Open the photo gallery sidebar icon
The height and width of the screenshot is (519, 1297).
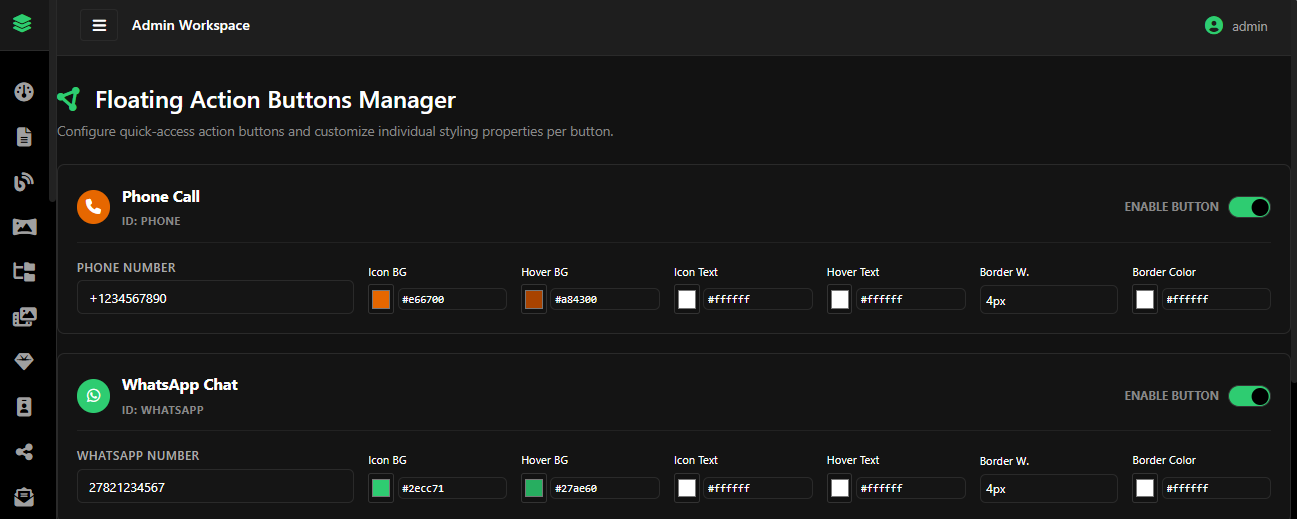click(x=24, y=317)
